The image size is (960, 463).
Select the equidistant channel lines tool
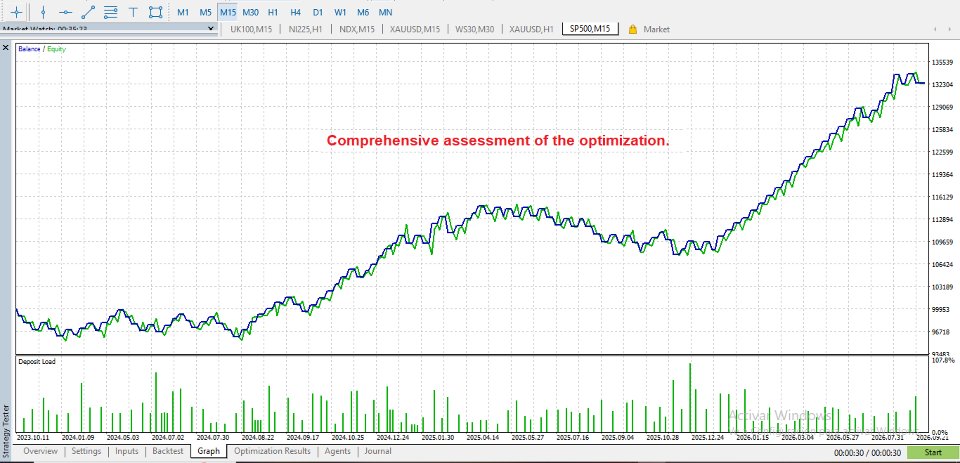[x=111, y=12]
